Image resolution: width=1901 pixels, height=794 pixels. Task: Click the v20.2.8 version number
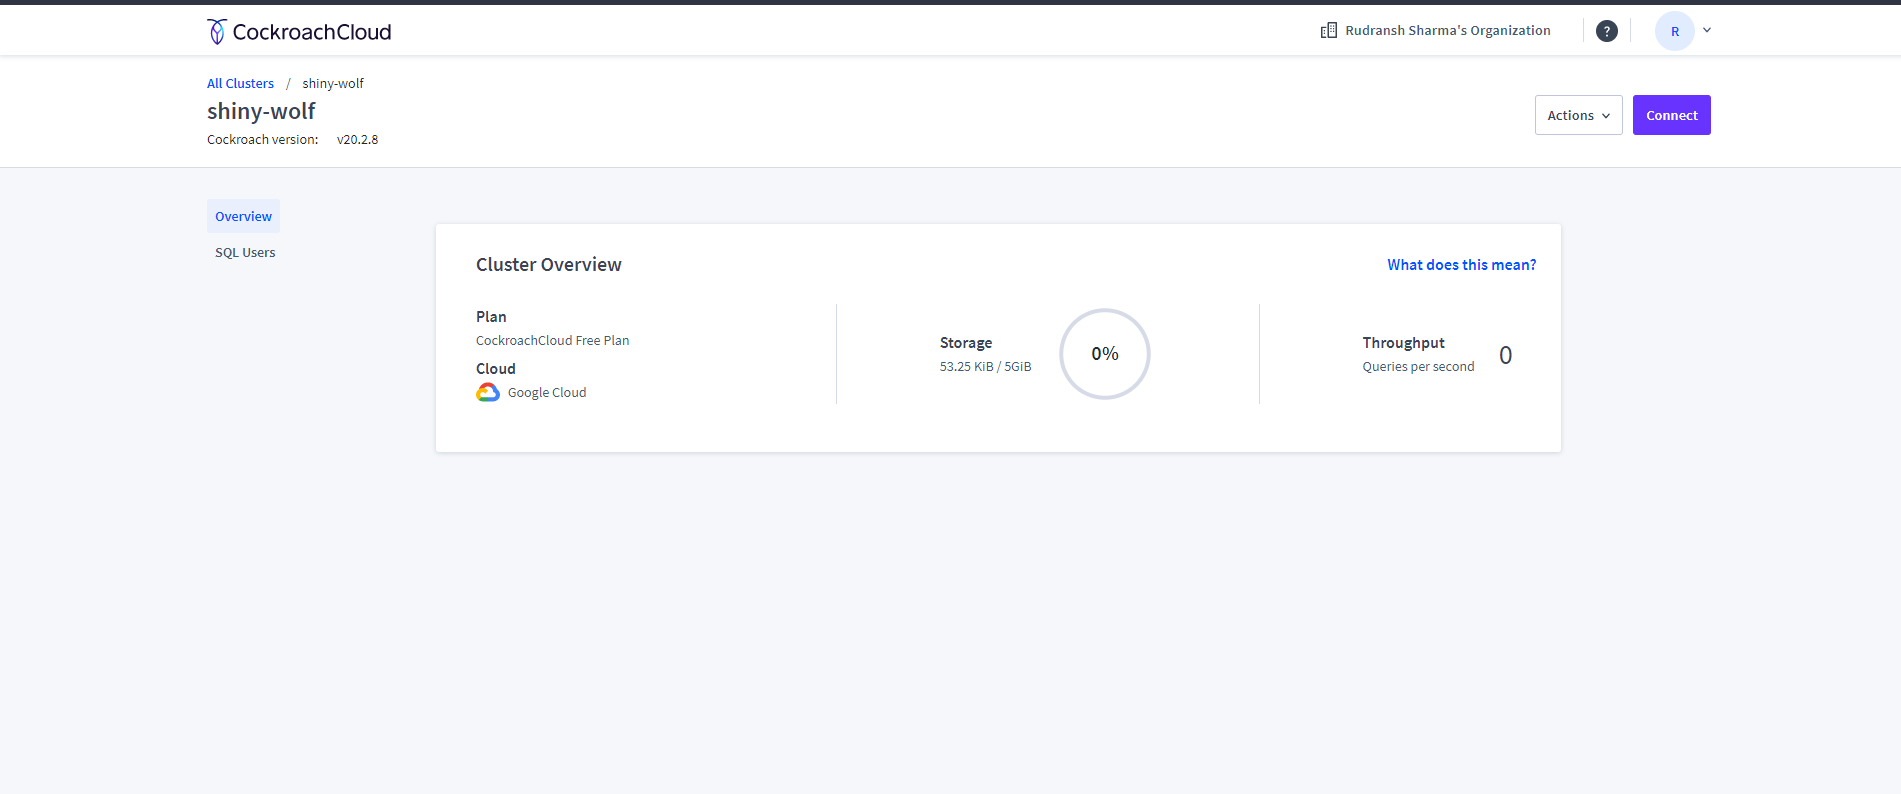357,140
